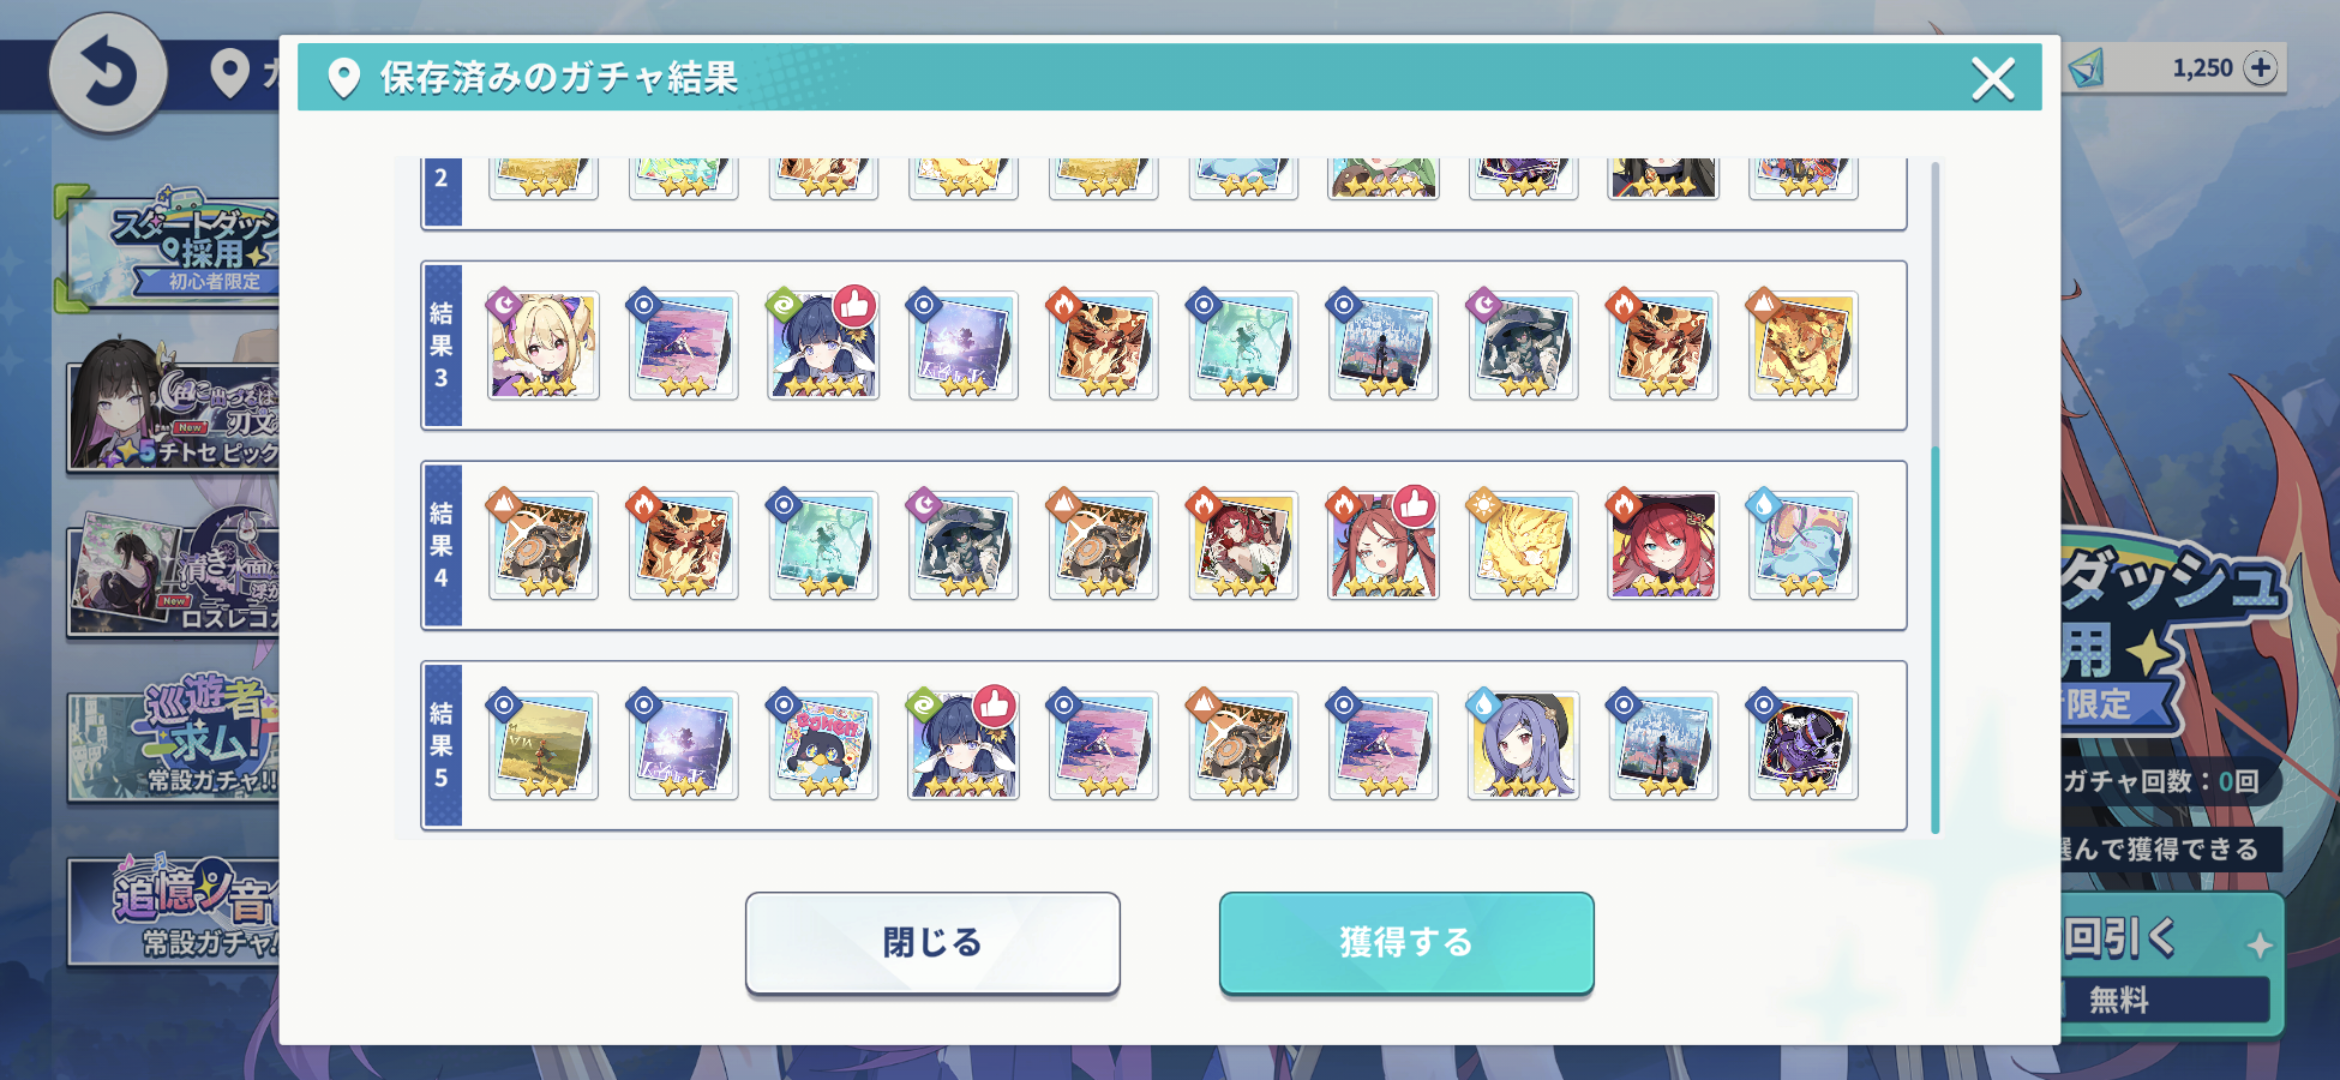Select the 結果5 result row label

click(x=442, y=746)
